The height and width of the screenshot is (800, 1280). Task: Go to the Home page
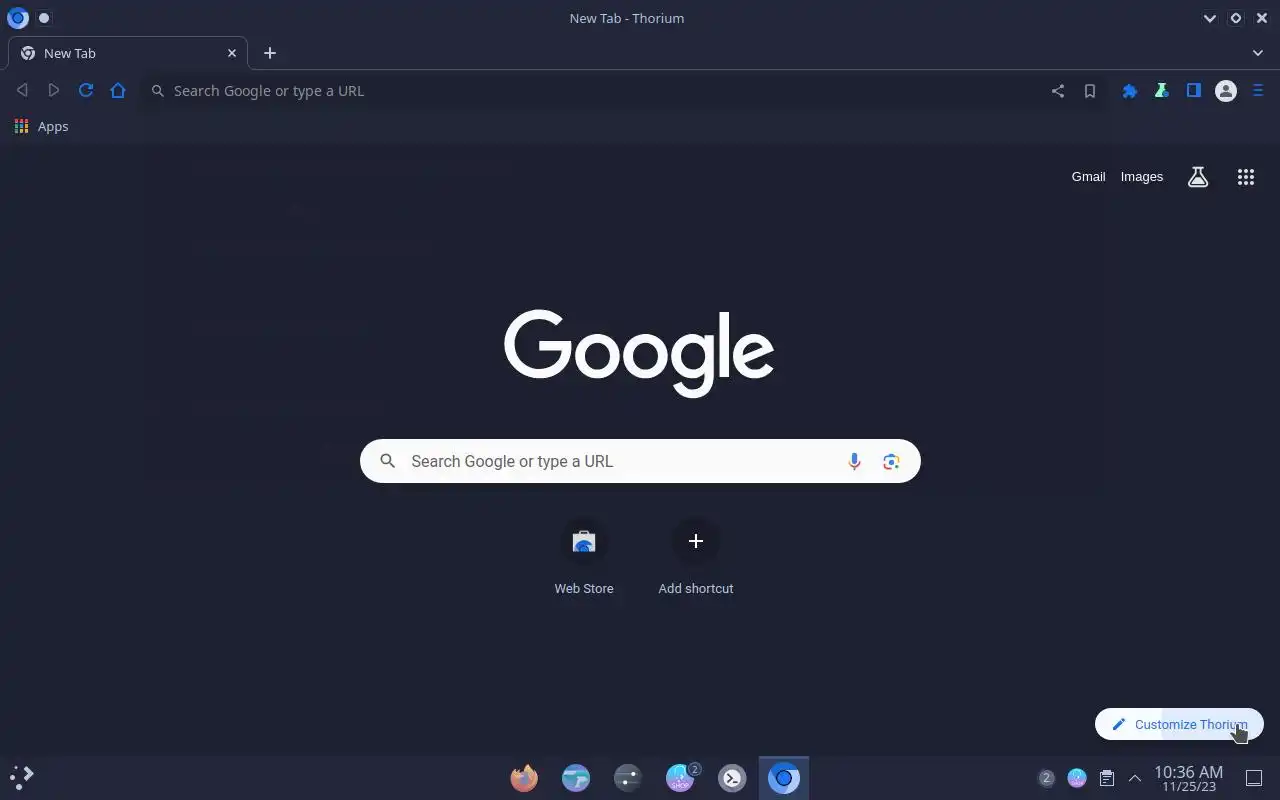coord(118,91)
